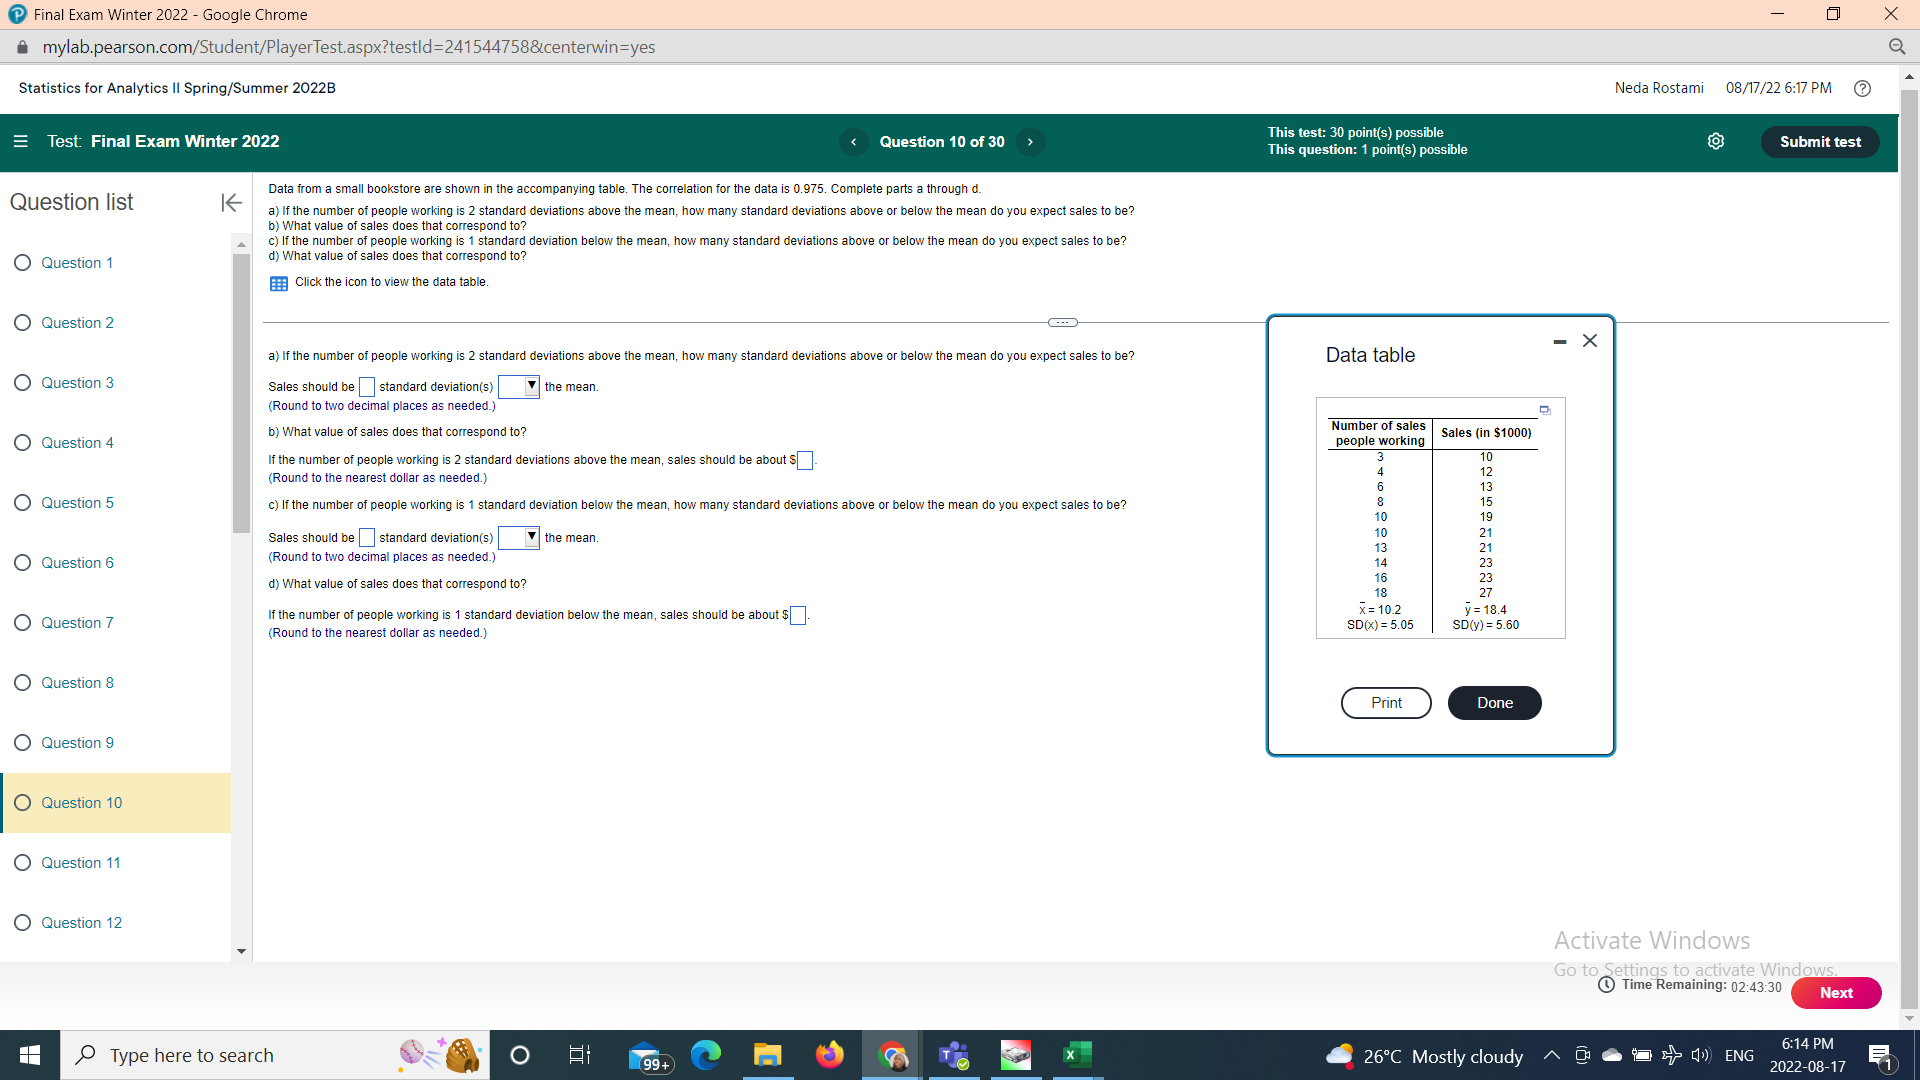Advance using the next question arrow
Viewport: 1920px width, 1080px height.
[x=1030, y=142]
